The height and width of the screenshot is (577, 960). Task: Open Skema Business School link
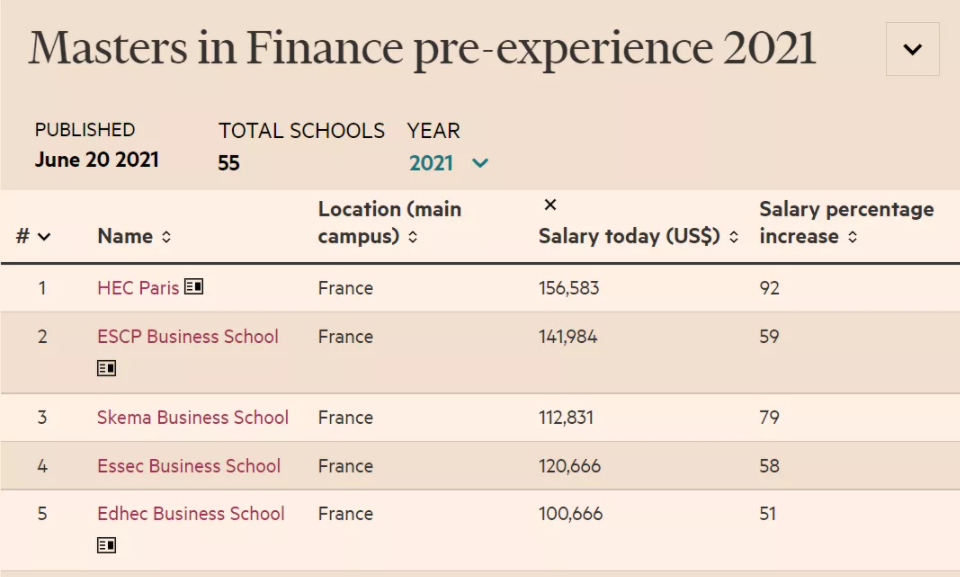click(x=193, y=417)
